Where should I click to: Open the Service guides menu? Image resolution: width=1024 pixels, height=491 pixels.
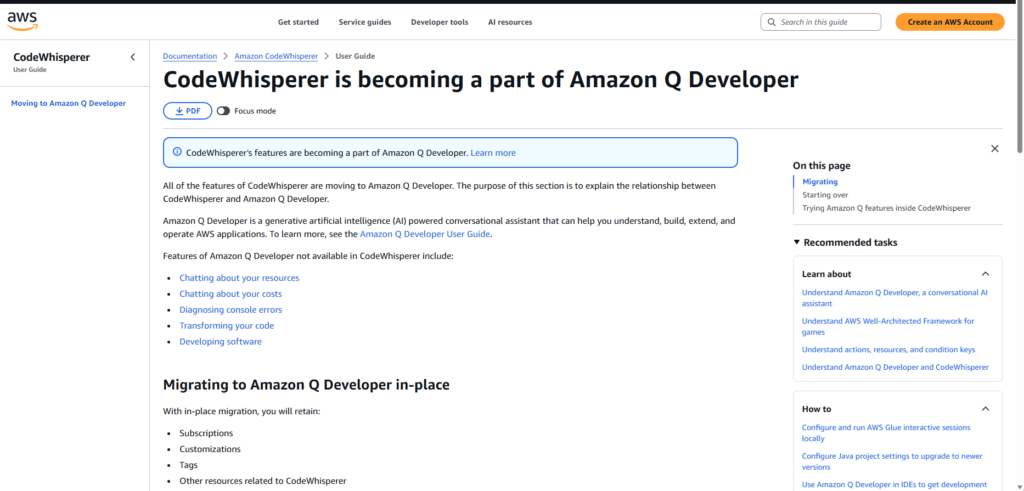365,22
